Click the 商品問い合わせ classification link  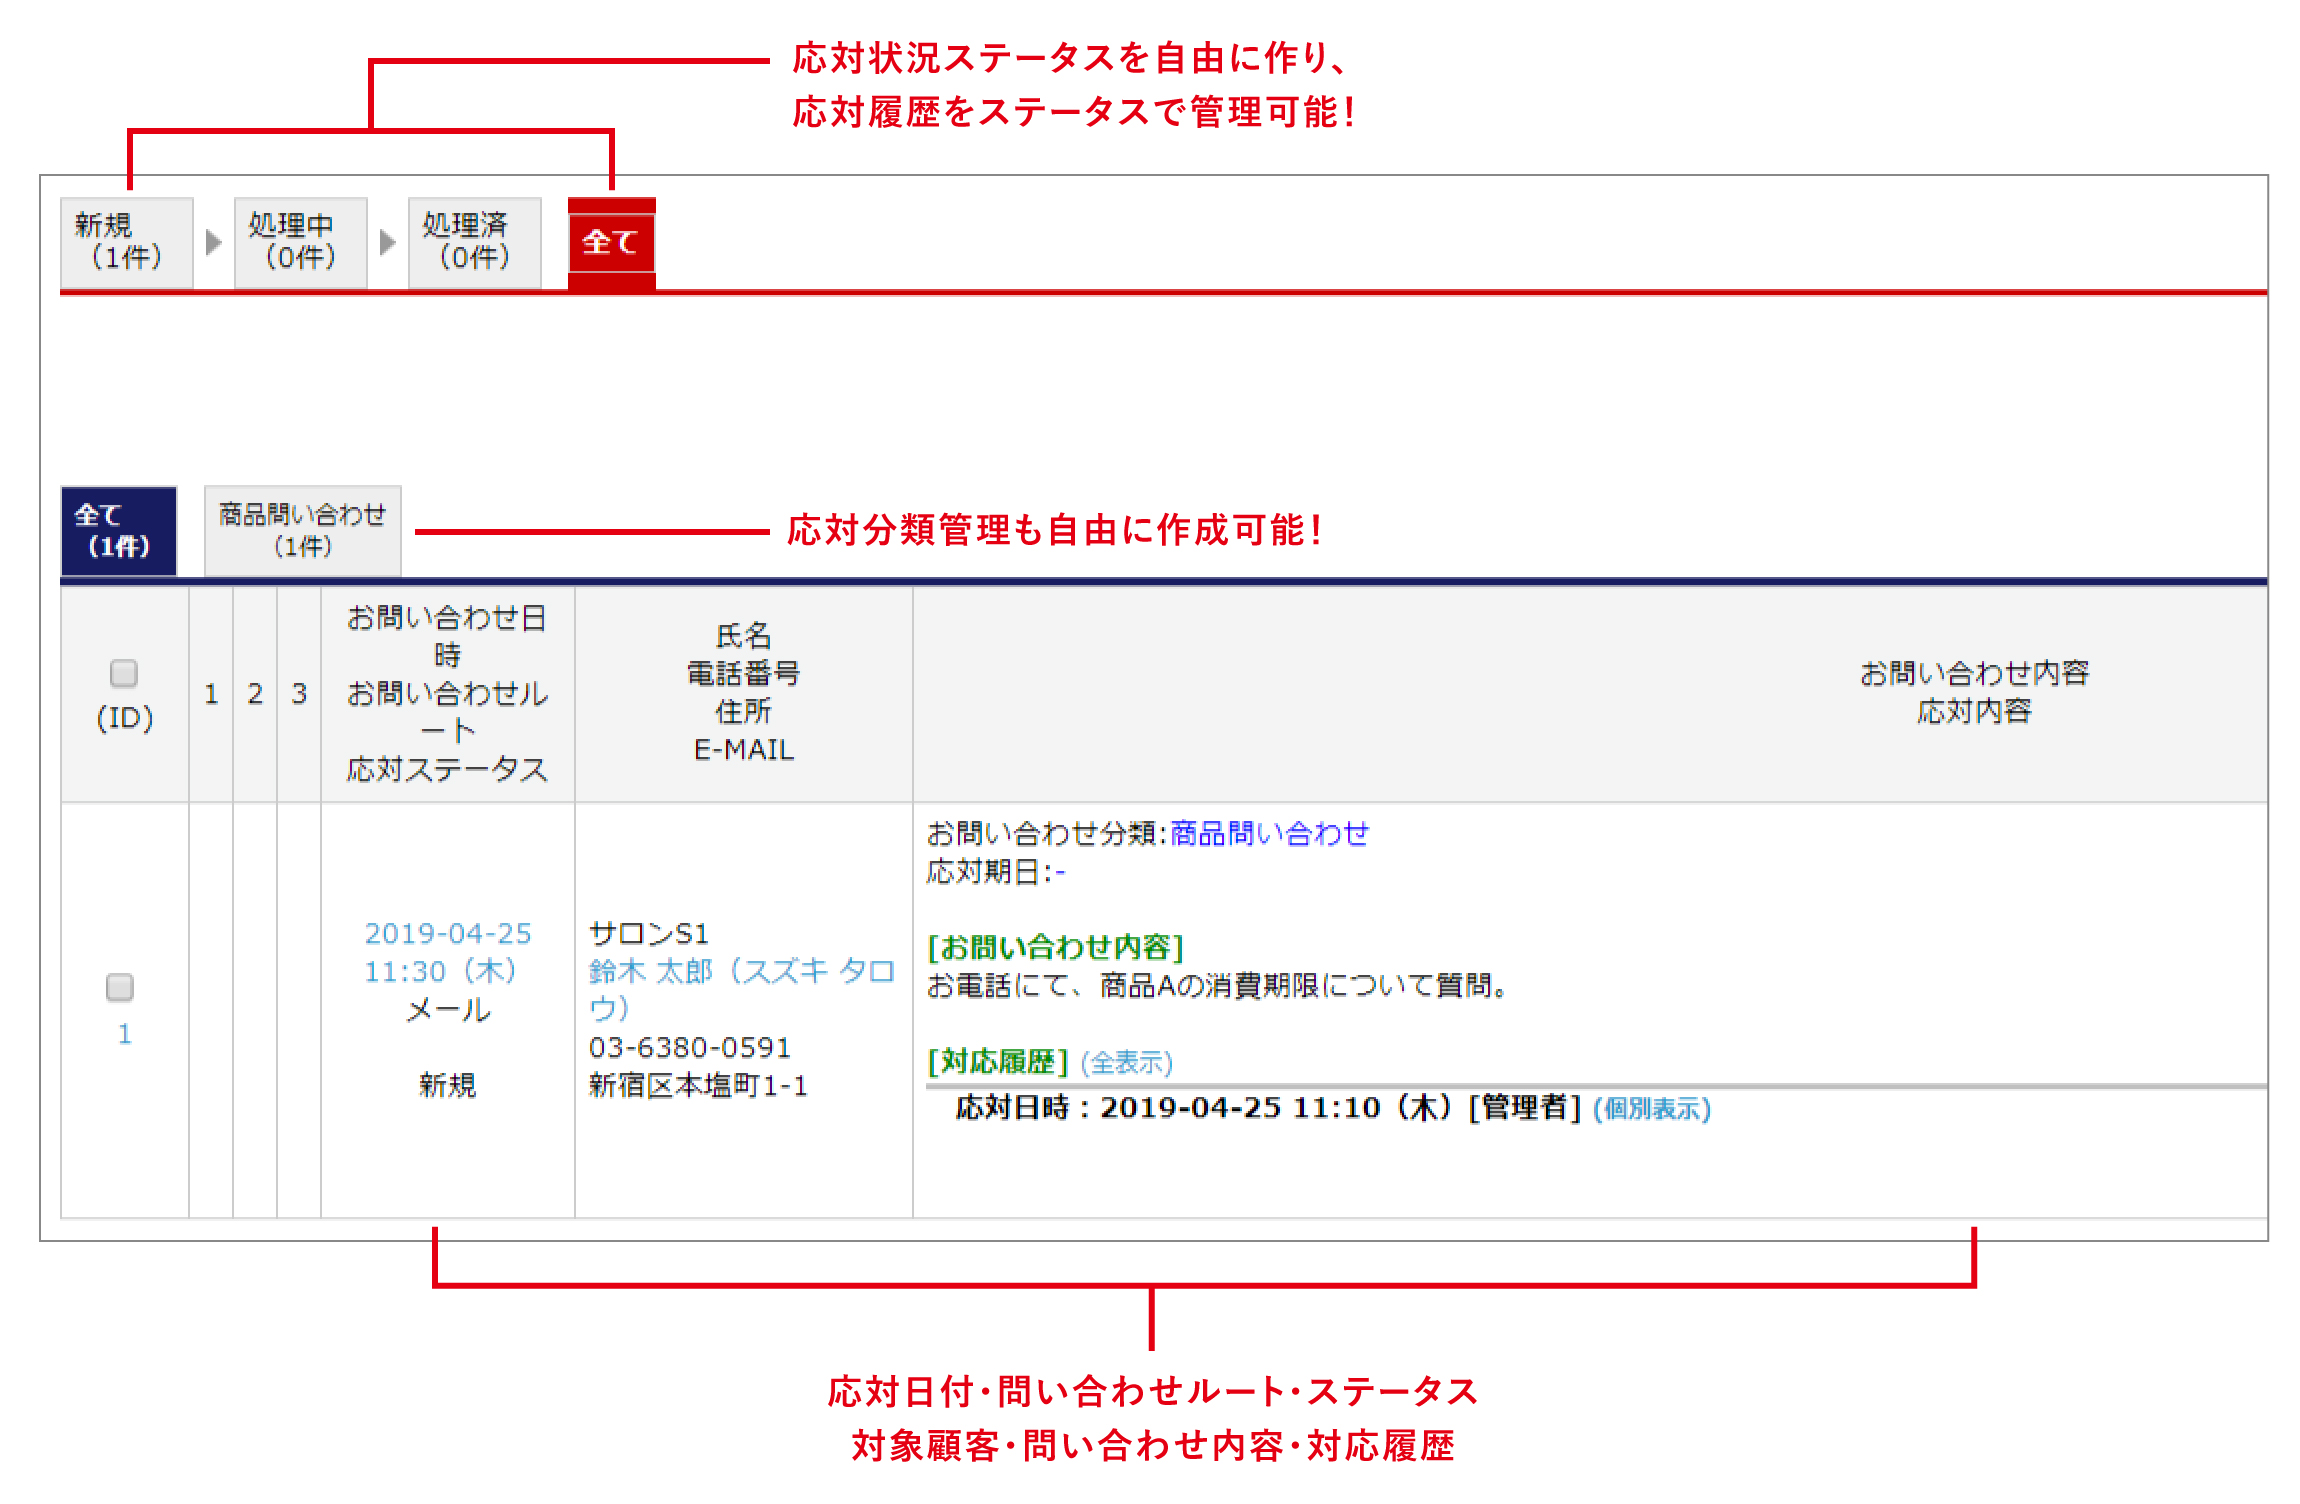click(1268, 833)
